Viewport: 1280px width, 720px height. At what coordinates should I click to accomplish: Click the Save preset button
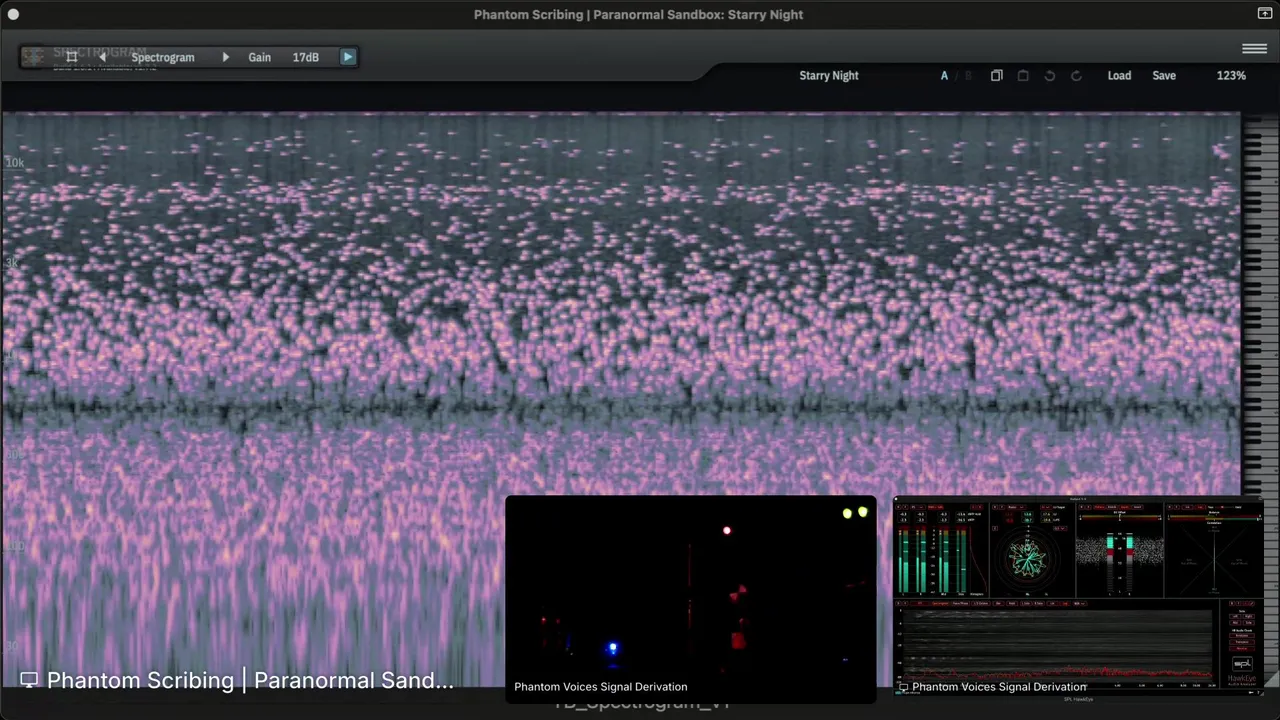1164,76
